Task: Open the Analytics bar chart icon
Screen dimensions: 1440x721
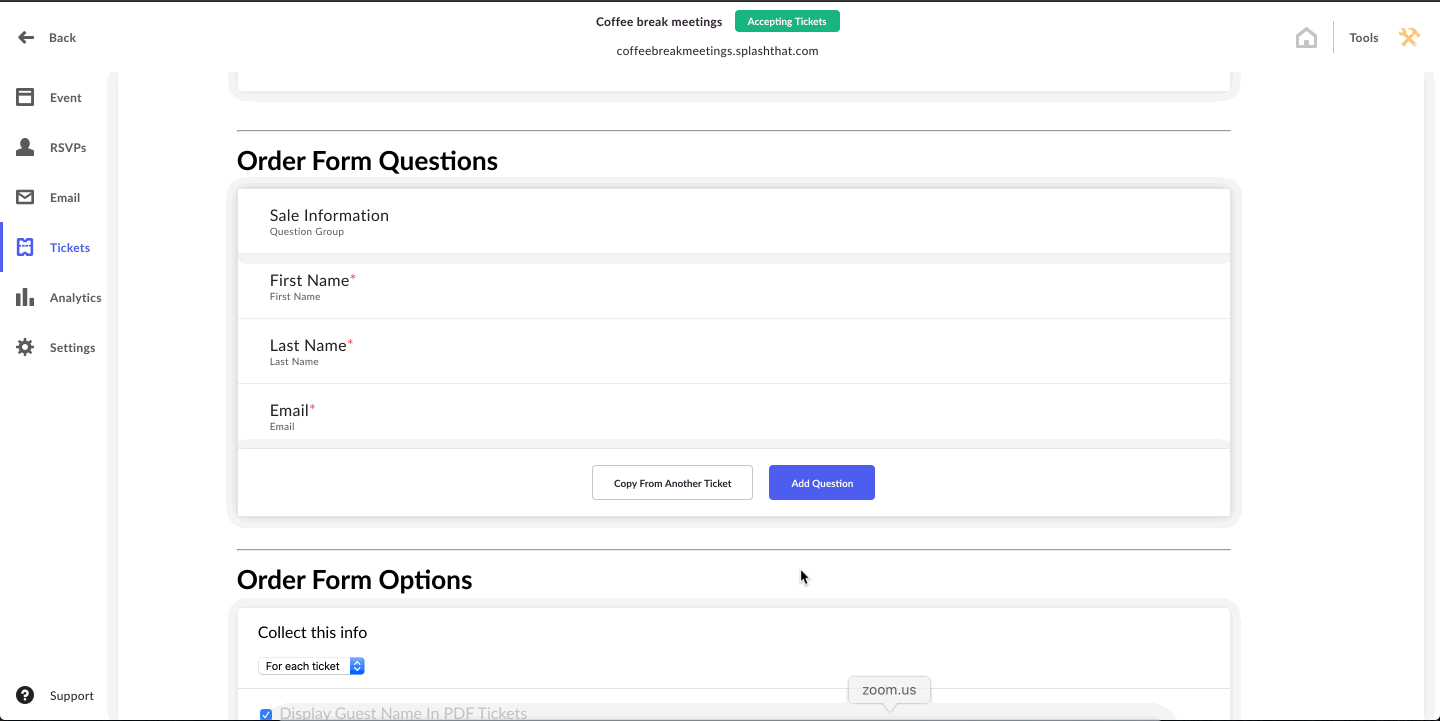Action: click(x=25, y=297)
